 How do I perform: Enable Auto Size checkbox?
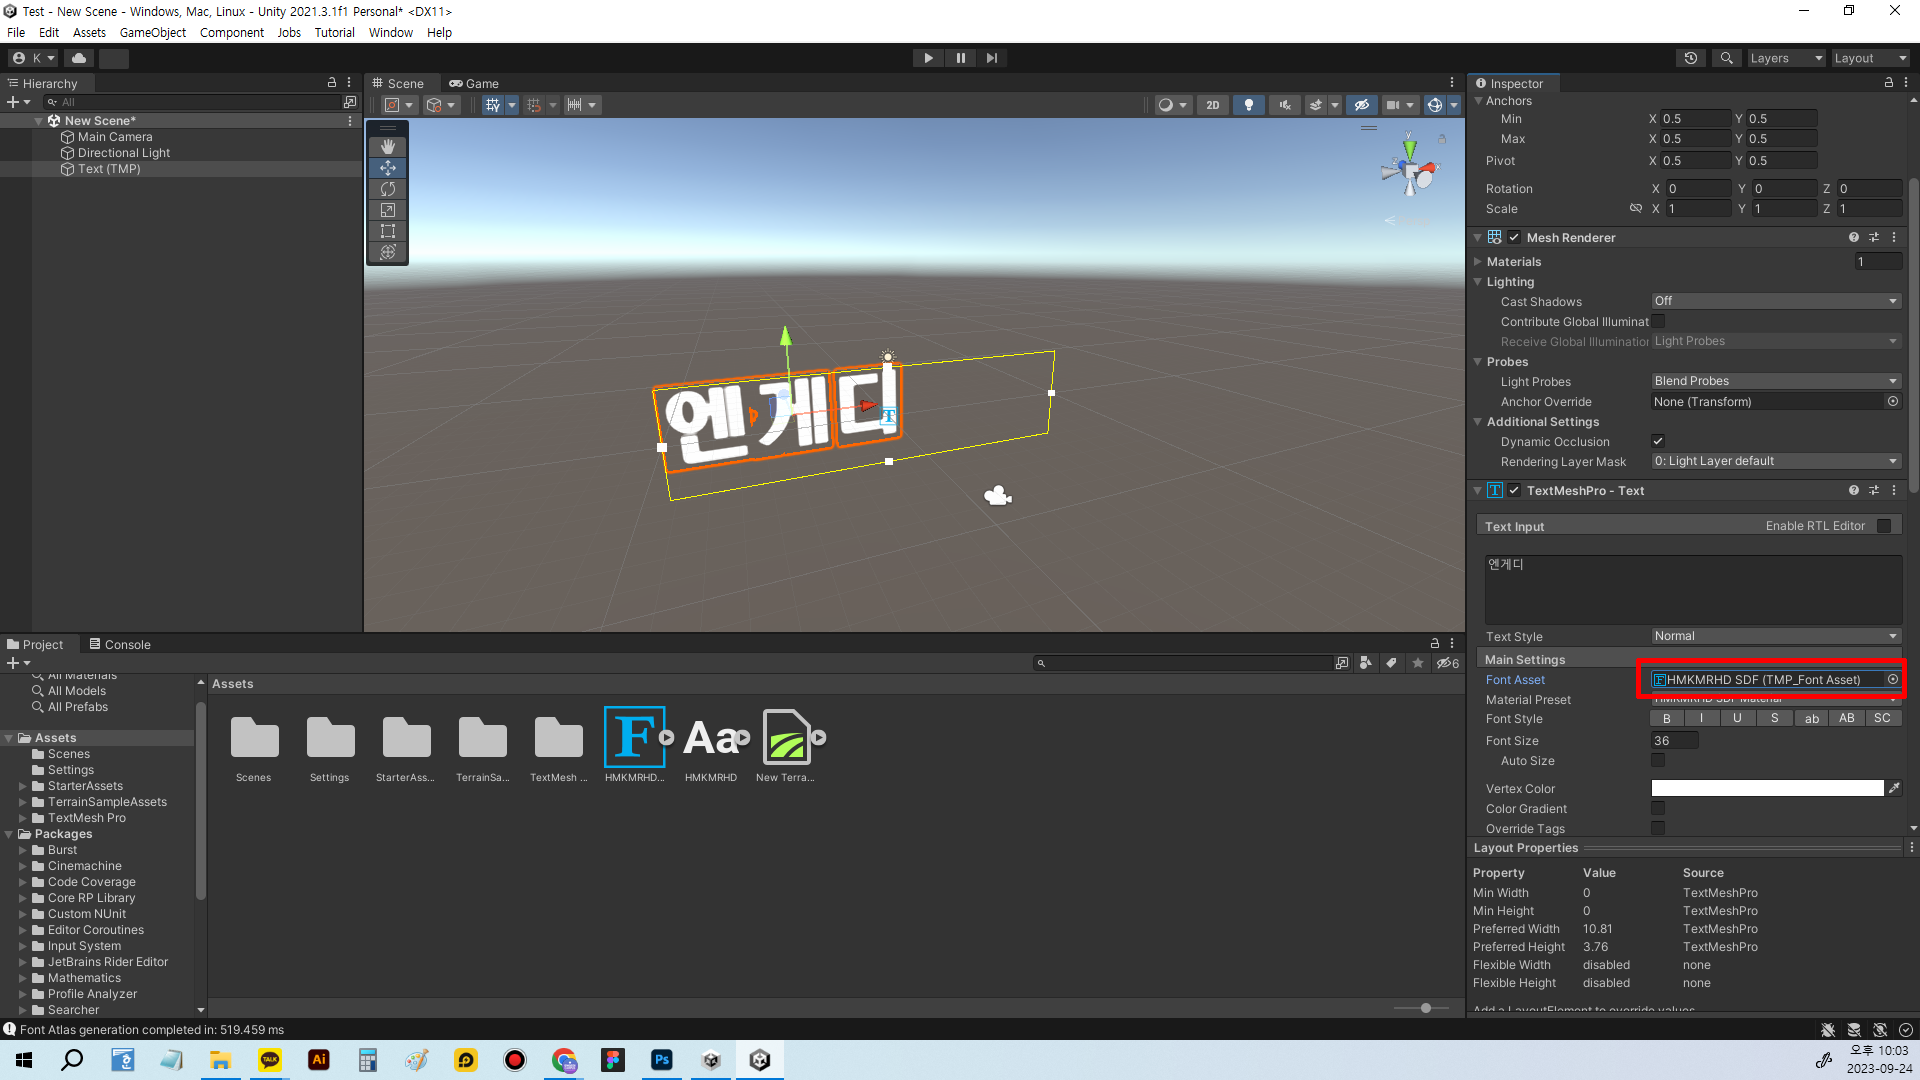1658,760
